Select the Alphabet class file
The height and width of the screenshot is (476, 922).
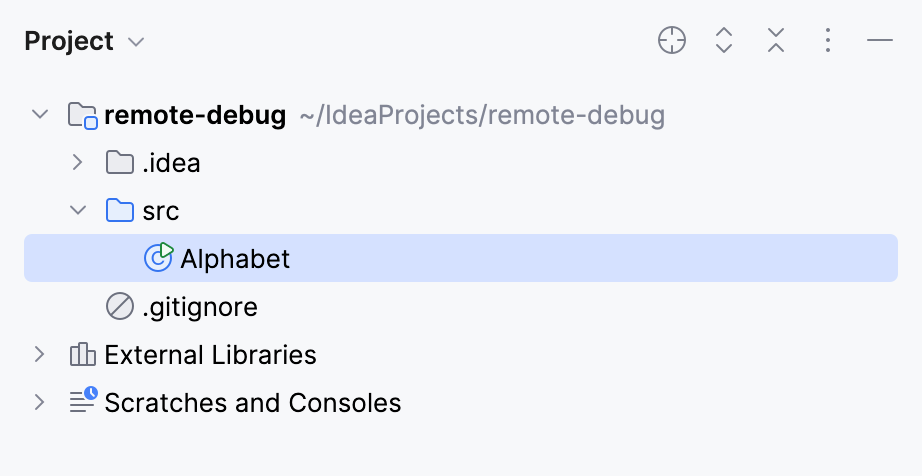(235, 259)
